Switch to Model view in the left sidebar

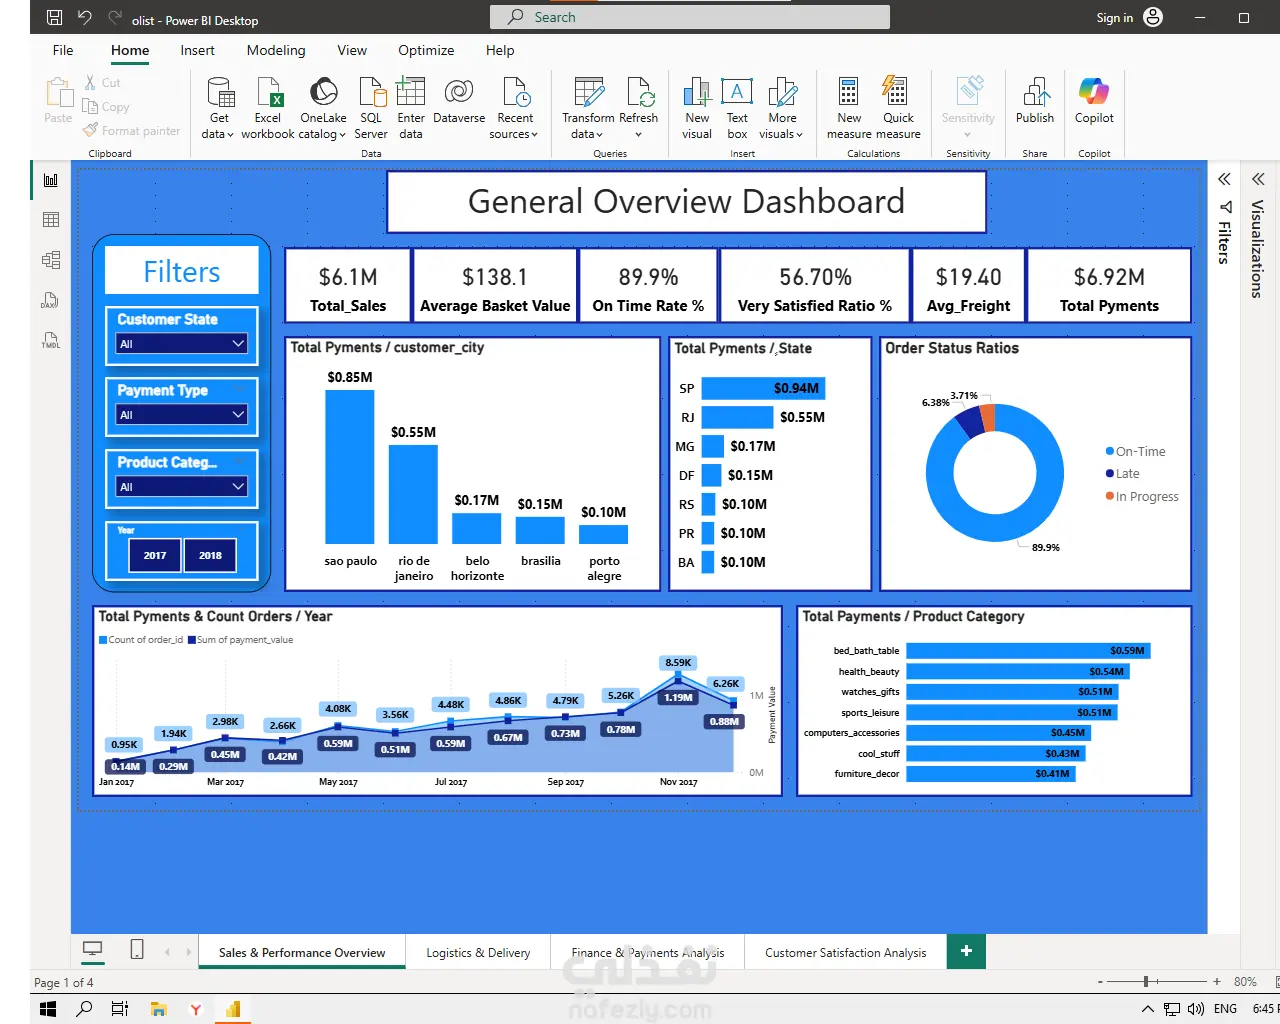51,260
